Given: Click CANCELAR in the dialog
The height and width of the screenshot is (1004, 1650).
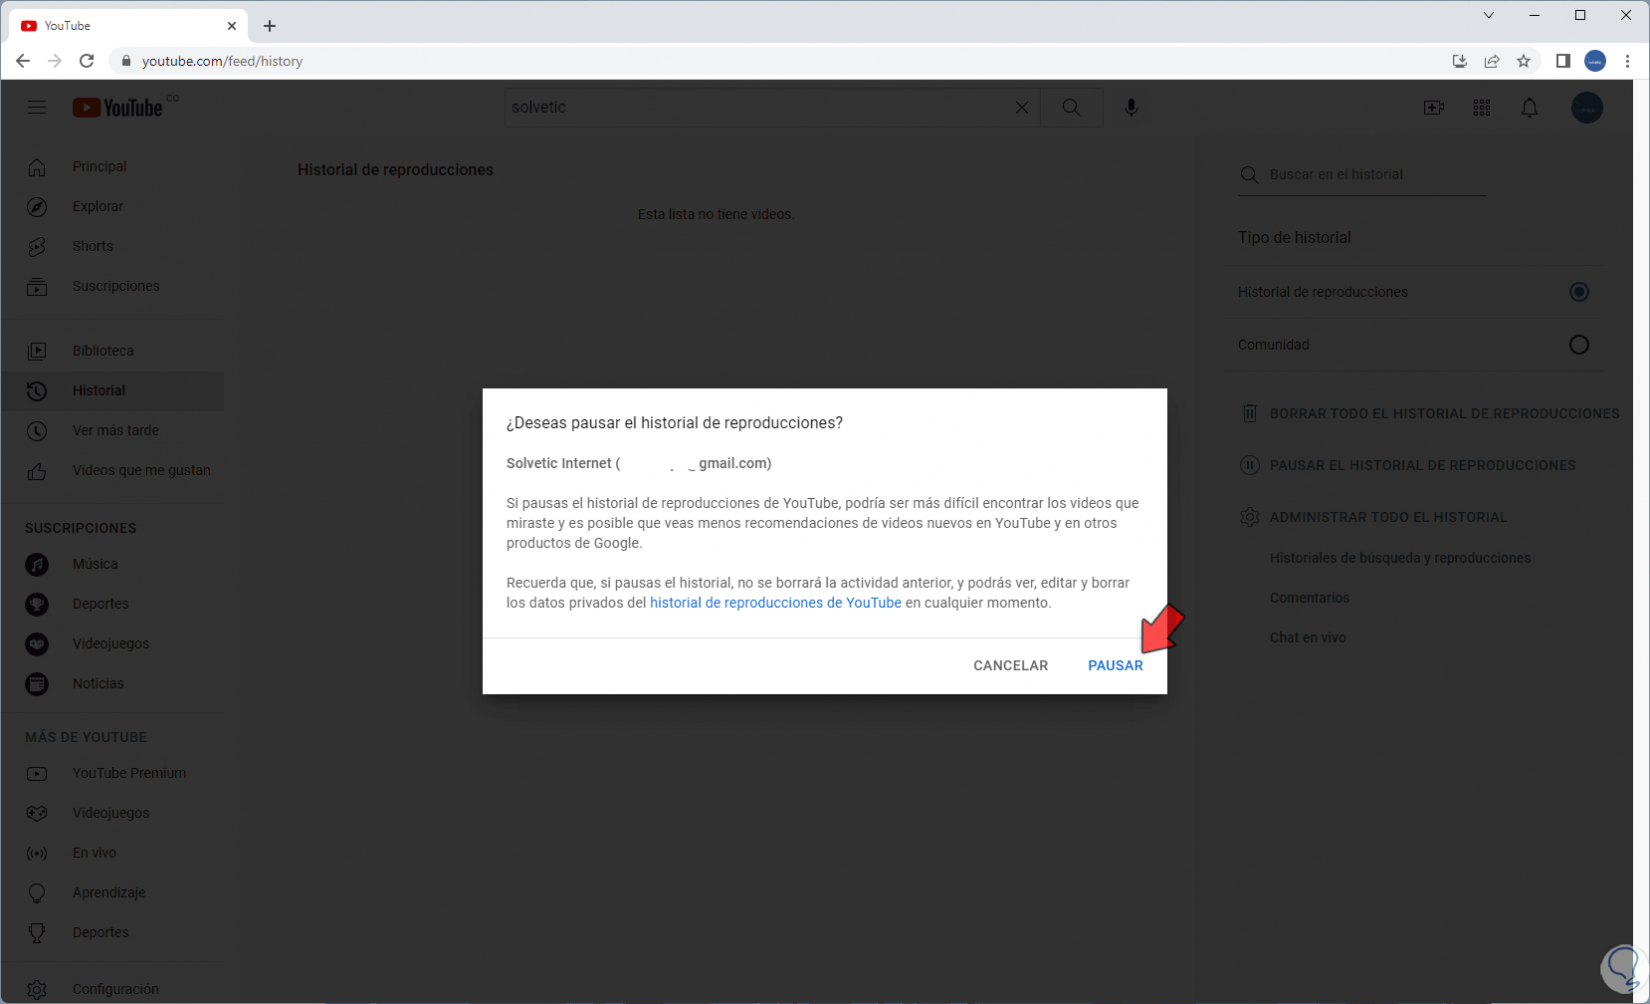Looking at the screenshot, I should coord(1010,666).
